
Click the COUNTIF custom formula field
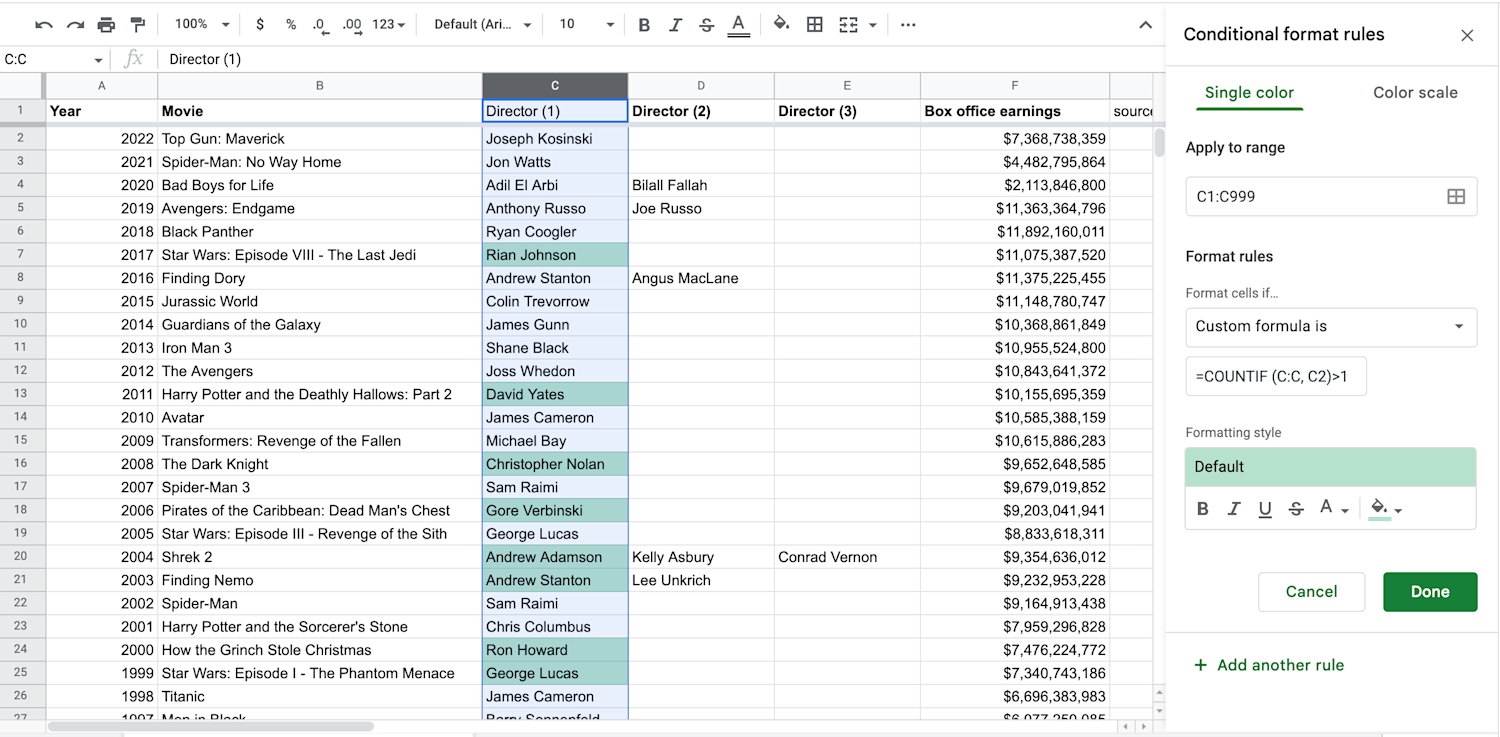click(1276, 377)
